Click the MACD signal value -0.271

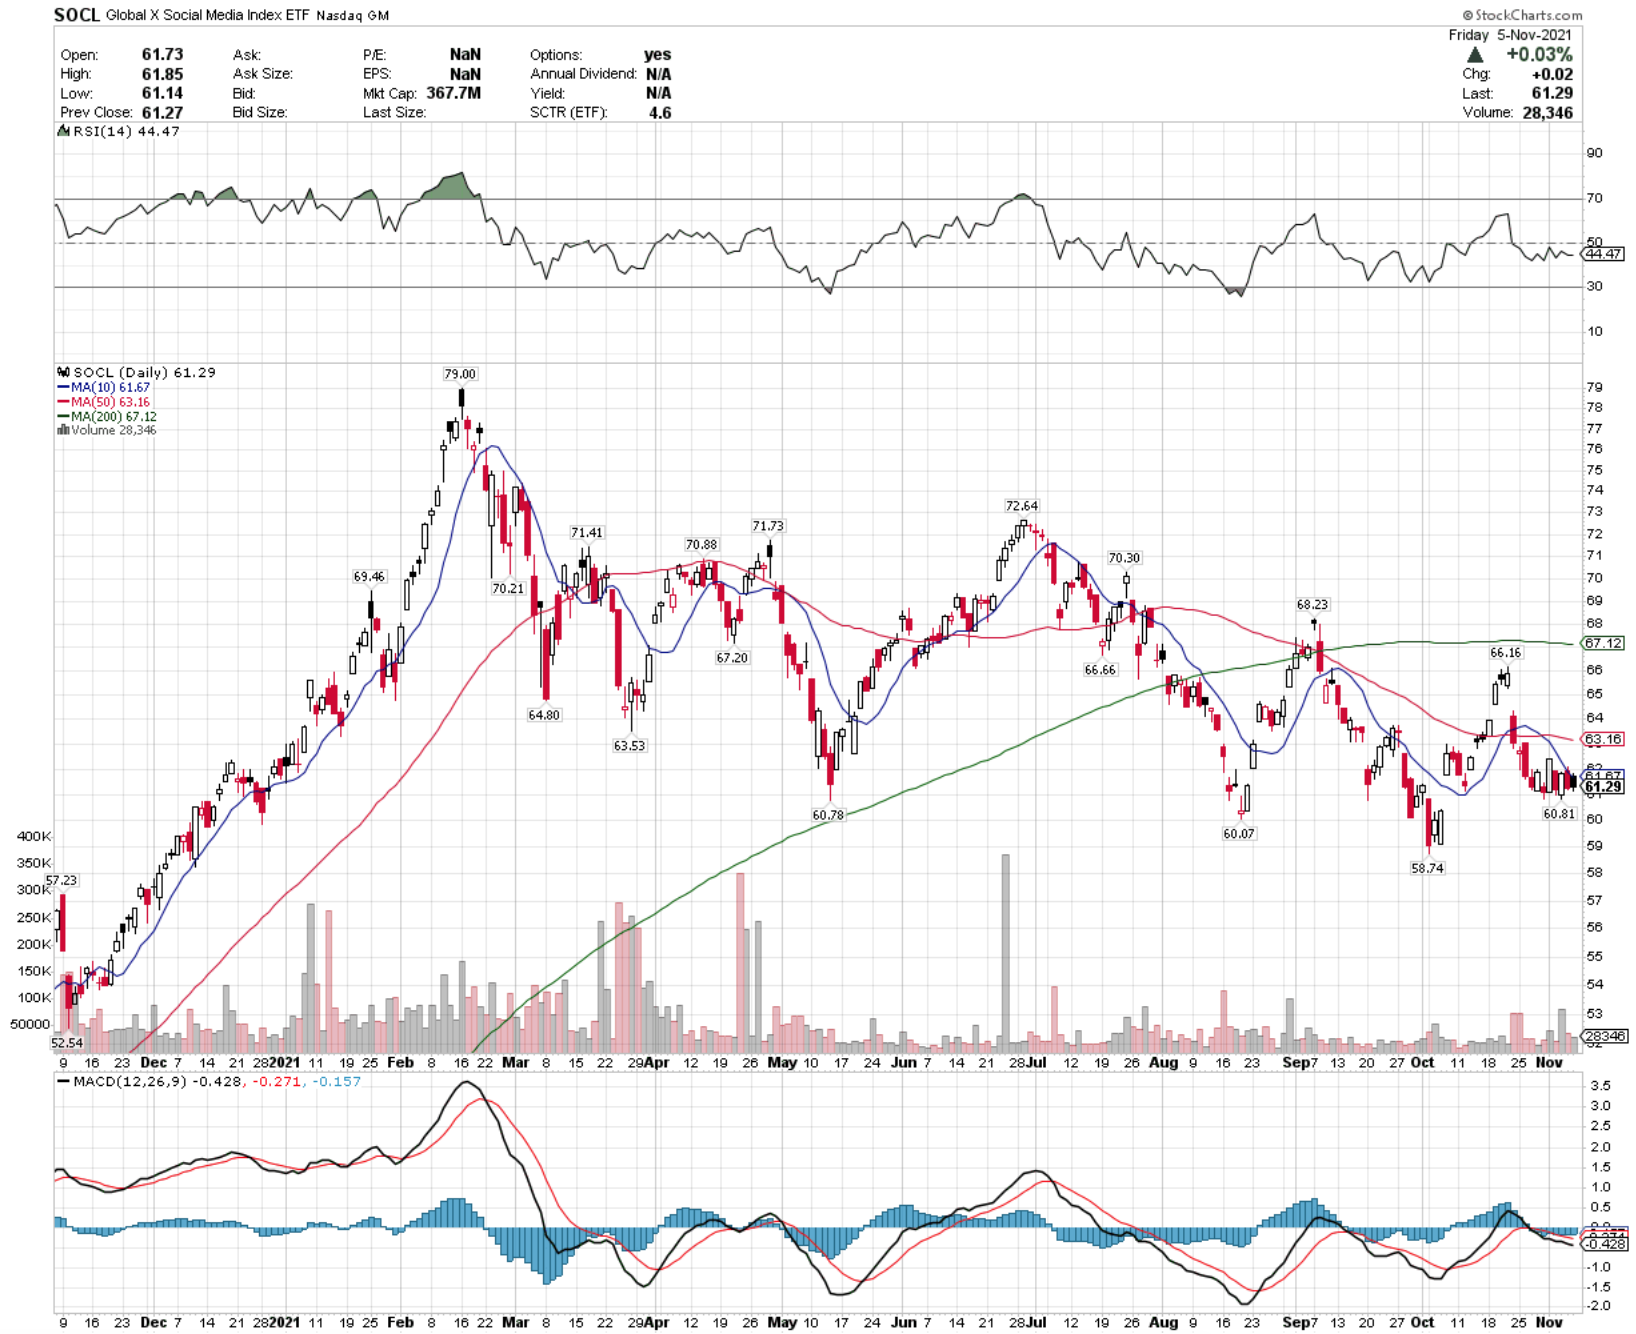point(277,1081)
